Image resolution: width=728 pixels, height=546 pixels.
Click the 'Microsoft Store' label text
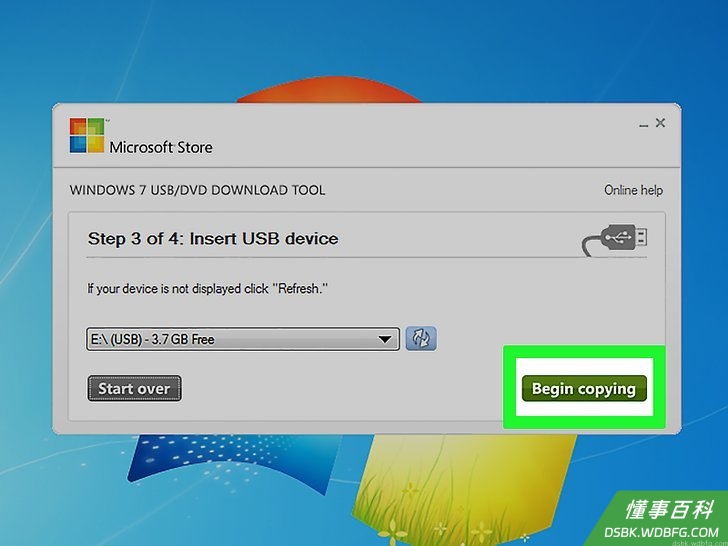[161, 148]
